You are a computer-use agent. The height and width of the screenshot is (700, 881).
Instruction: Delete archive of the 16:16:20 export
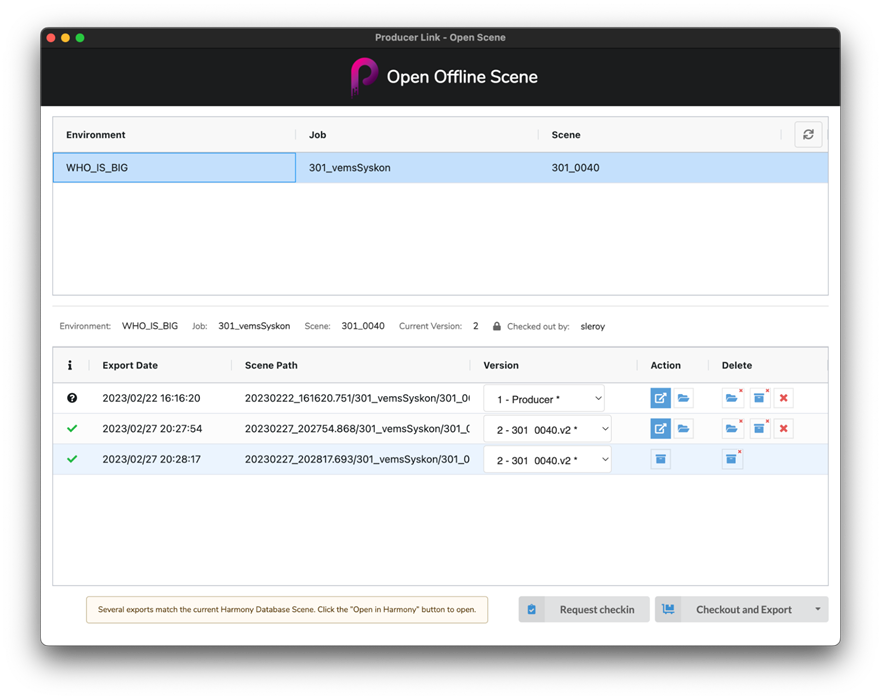click(x=759, y=398)
